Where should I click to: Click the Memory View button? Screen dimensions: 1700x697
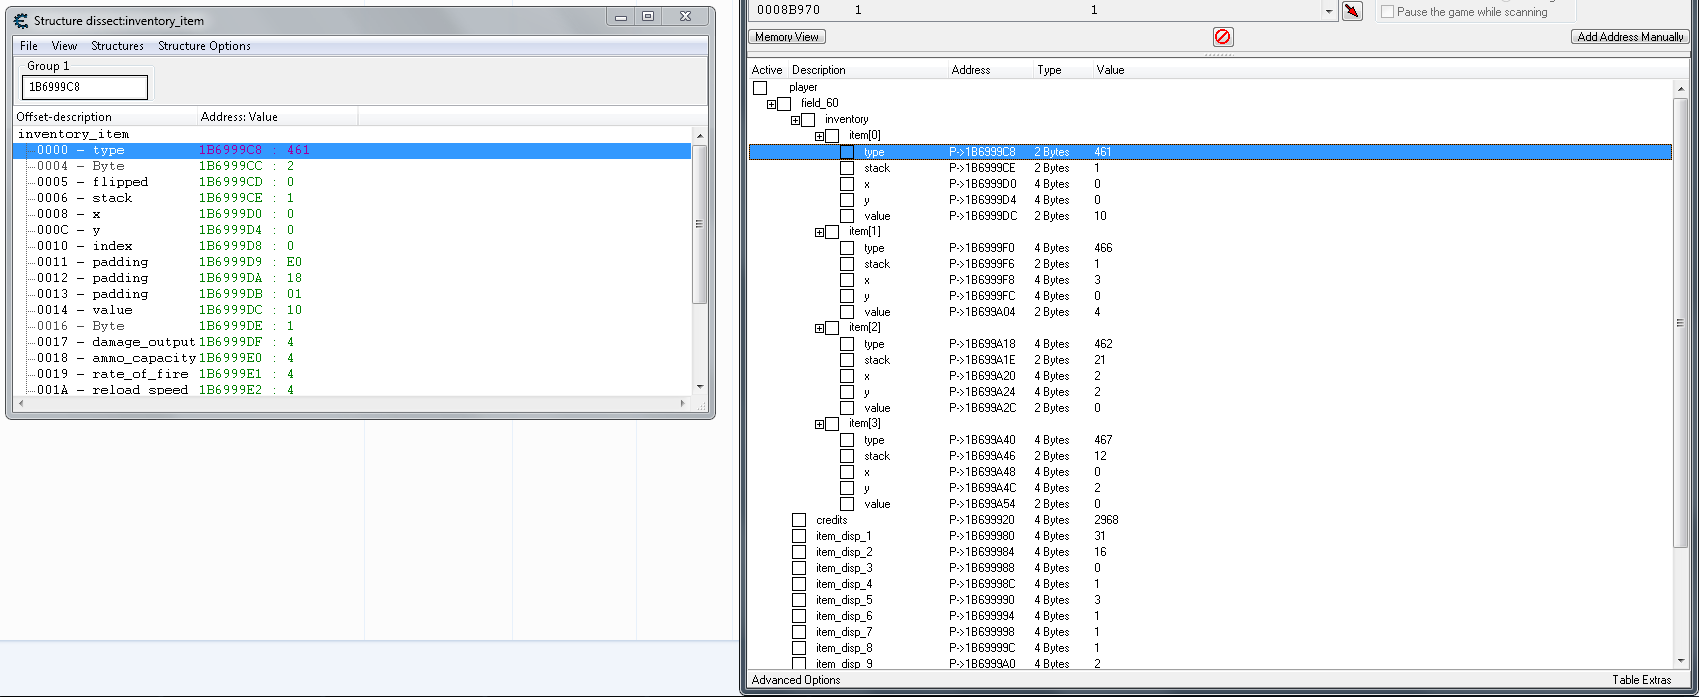coord(787,37)
